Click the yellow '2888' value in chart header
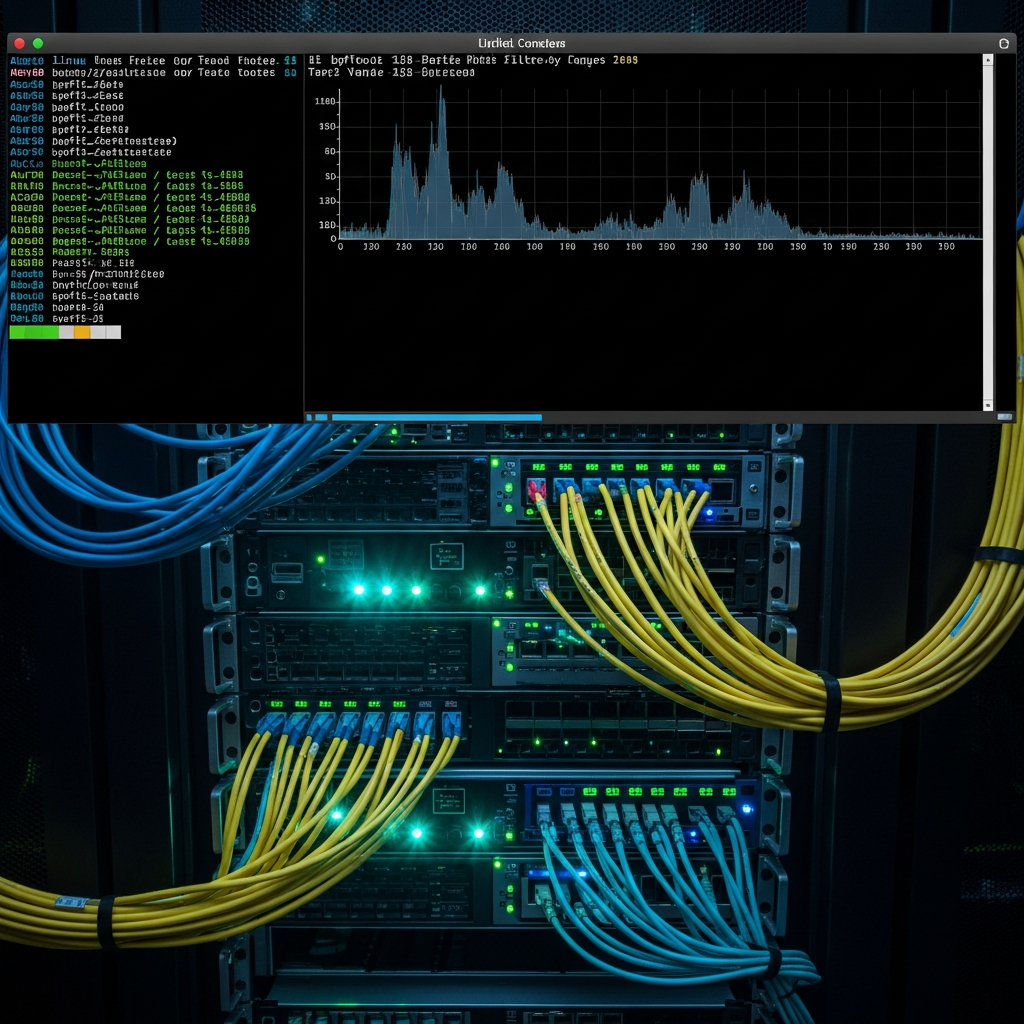Image resolution: width=1024 pixels, height=1024 pixels. tap(626, 60)
